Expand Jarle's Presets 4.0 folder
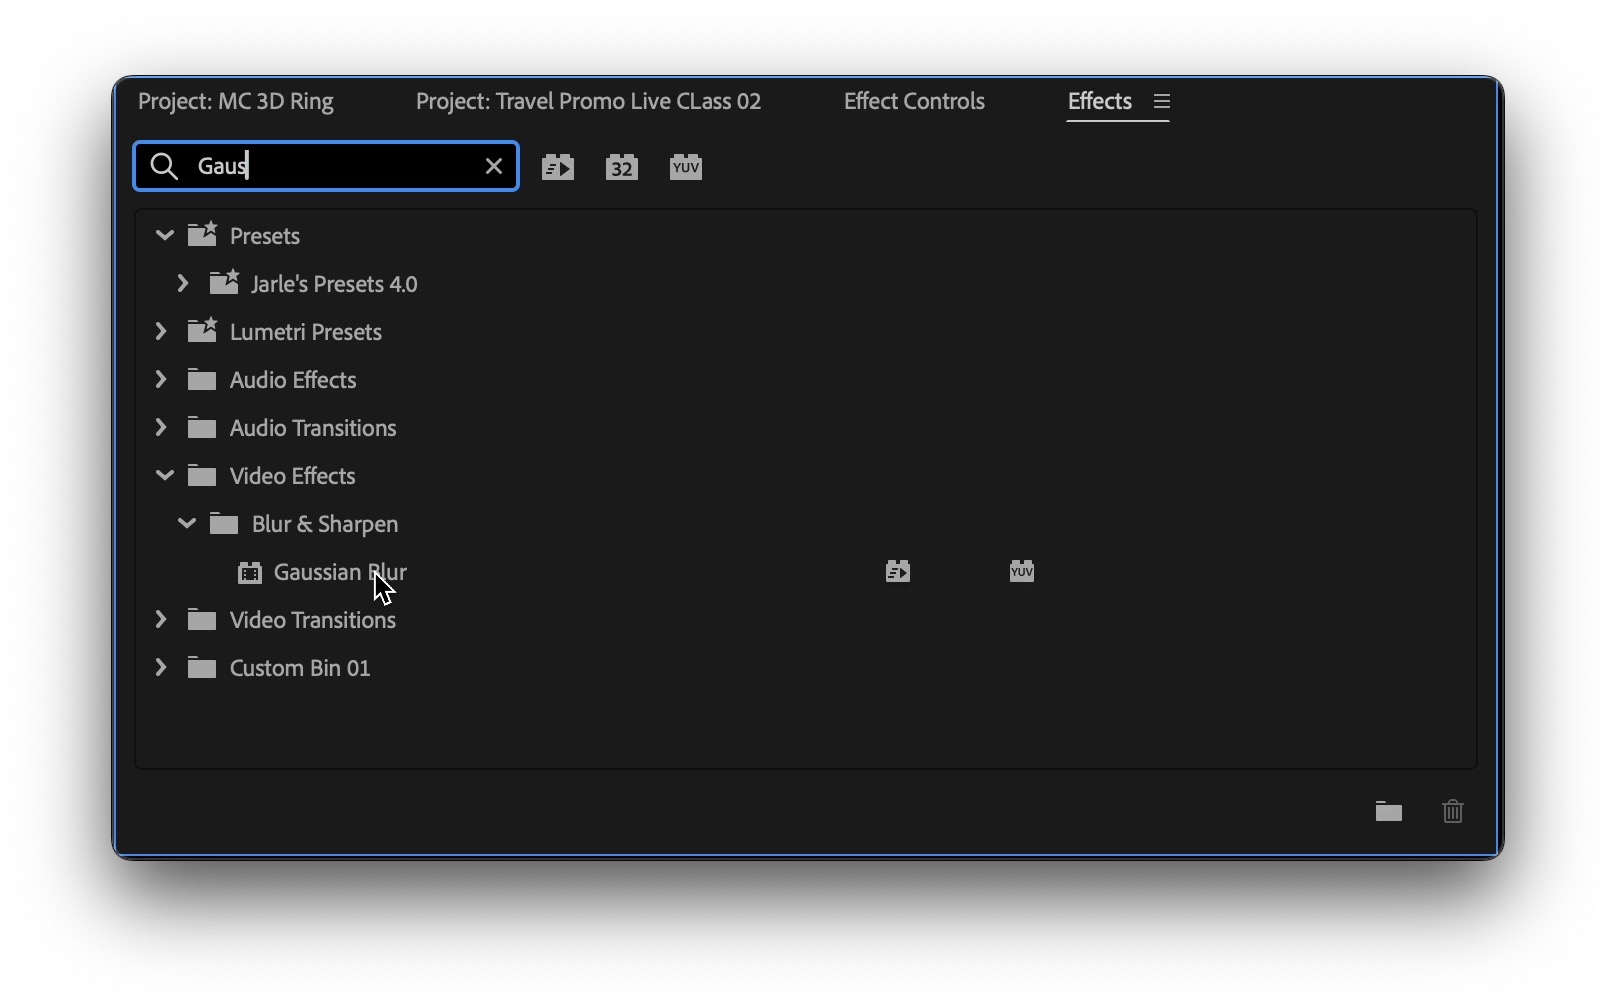 [x=183, y=284]
